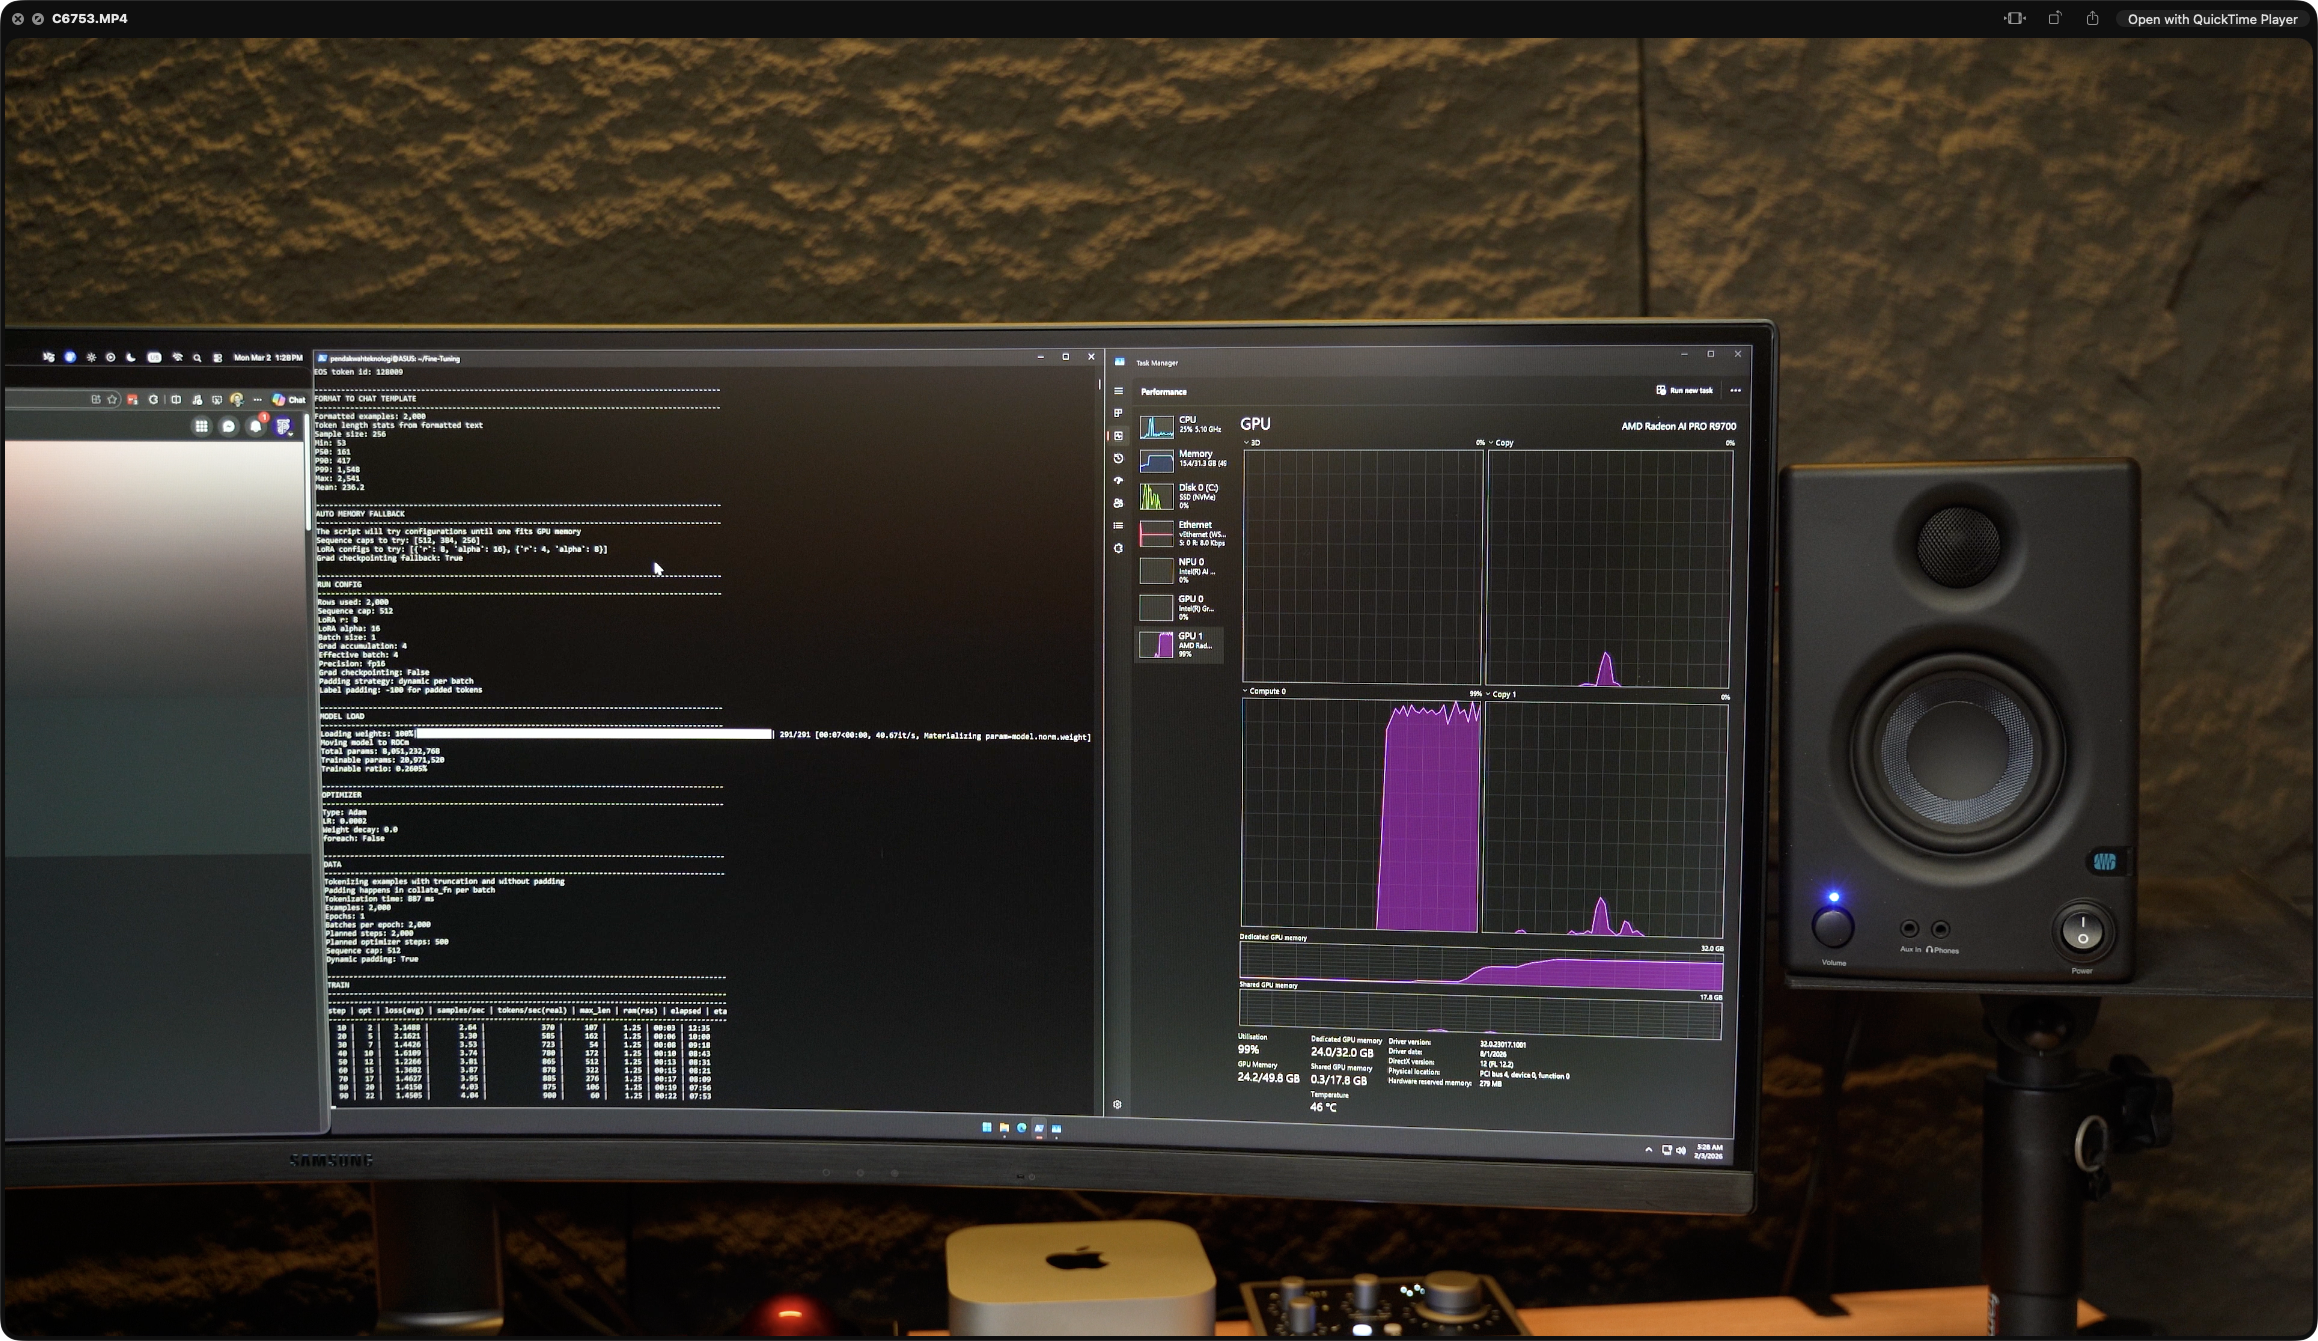Open Task Manager Settings gear

(1117, 1104)
